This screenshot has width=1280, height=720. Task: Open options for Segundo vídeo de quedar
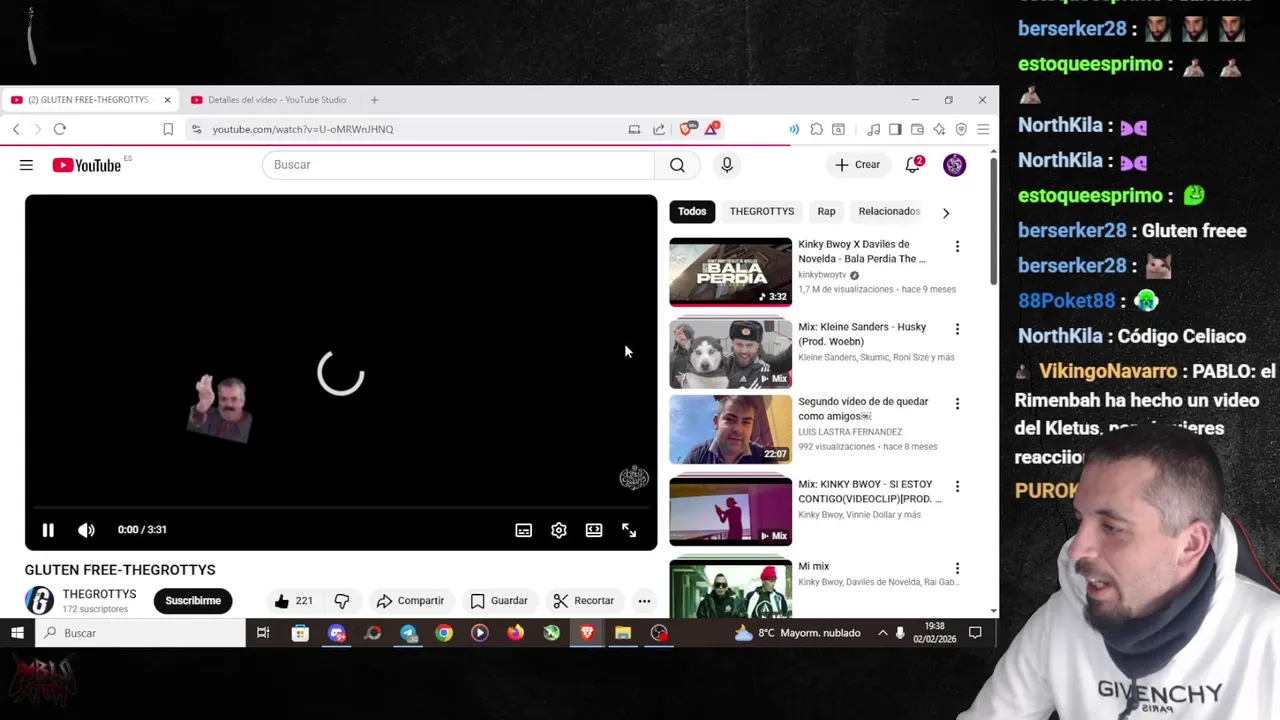957,404
